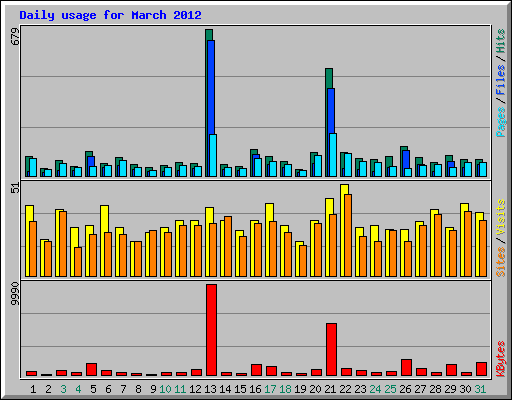The height and width of the screenshot is (400, 512).
Task: Click the blue files bar for day 26
Action: click(x=406, y=159)
